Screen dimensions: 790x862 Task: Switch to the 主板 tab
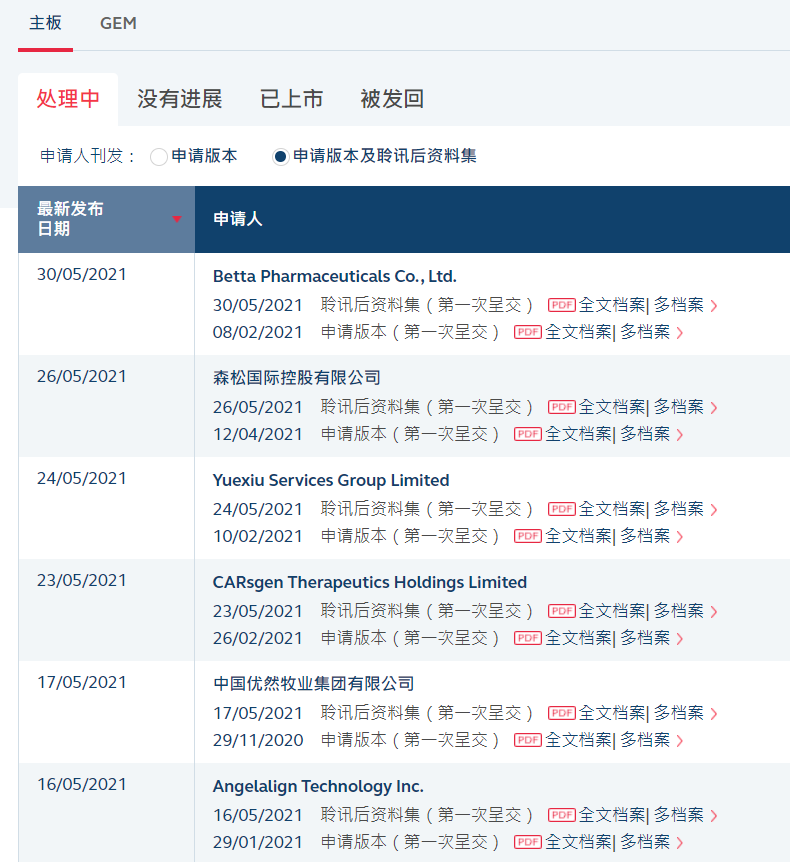45,23
